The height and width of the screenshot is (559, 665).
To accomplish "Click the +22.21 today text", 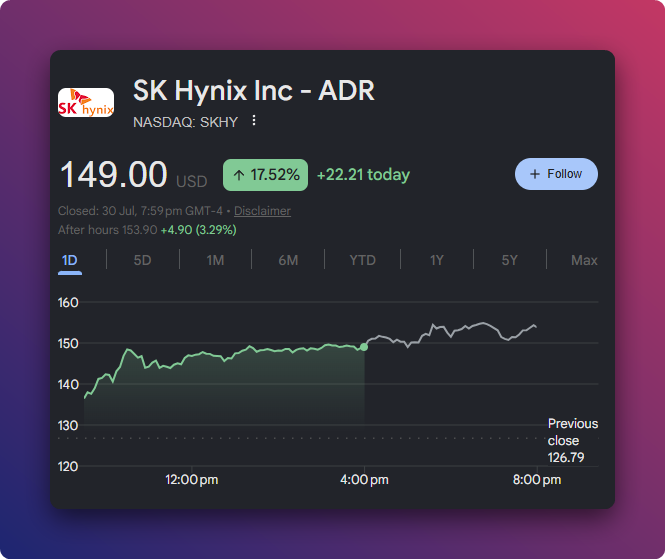I will tap(363, 175).
